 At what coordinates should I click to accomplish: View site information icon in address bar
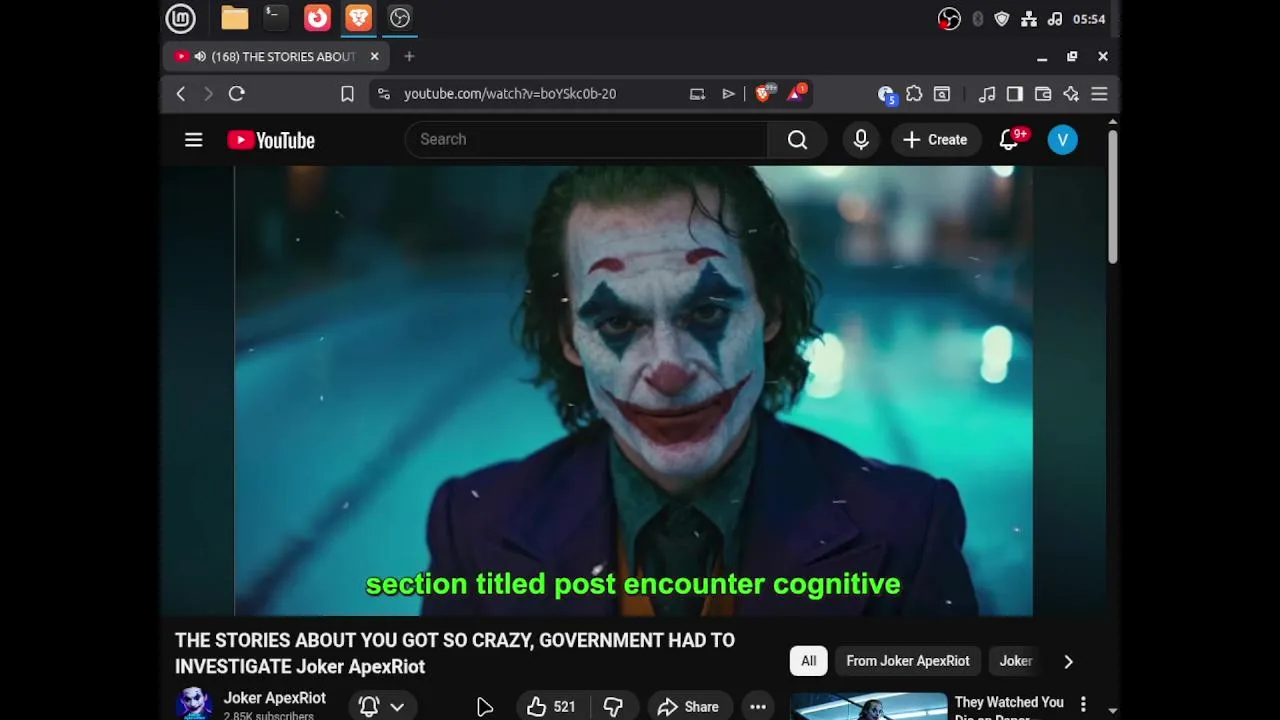[x=384, y=94]
